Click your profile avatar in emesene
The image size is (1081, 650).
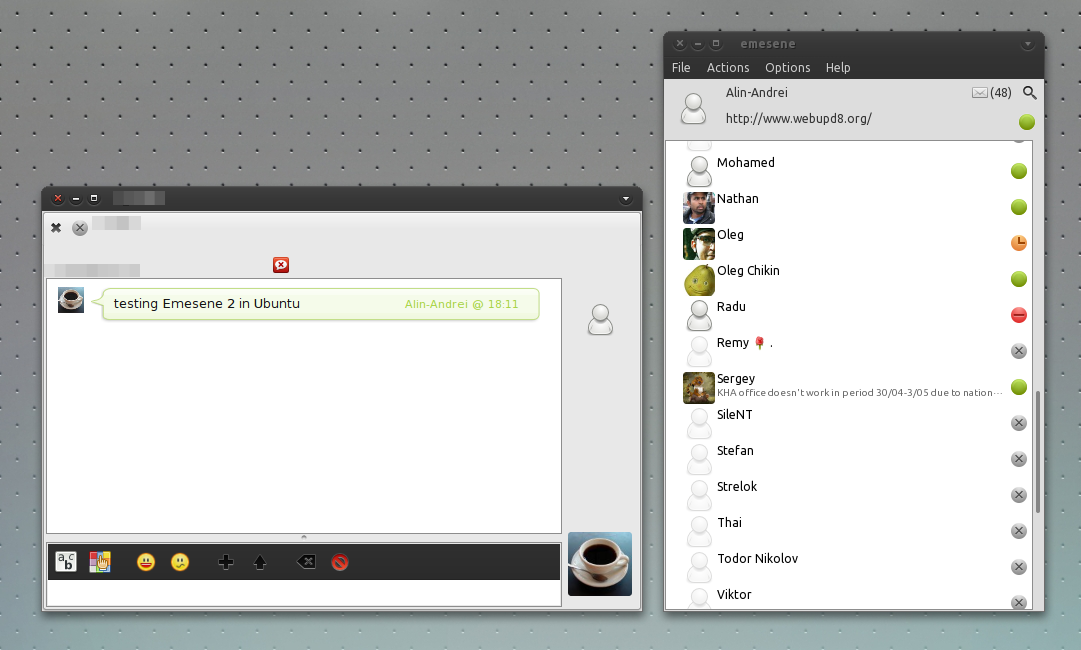click(x=694, y=108)
